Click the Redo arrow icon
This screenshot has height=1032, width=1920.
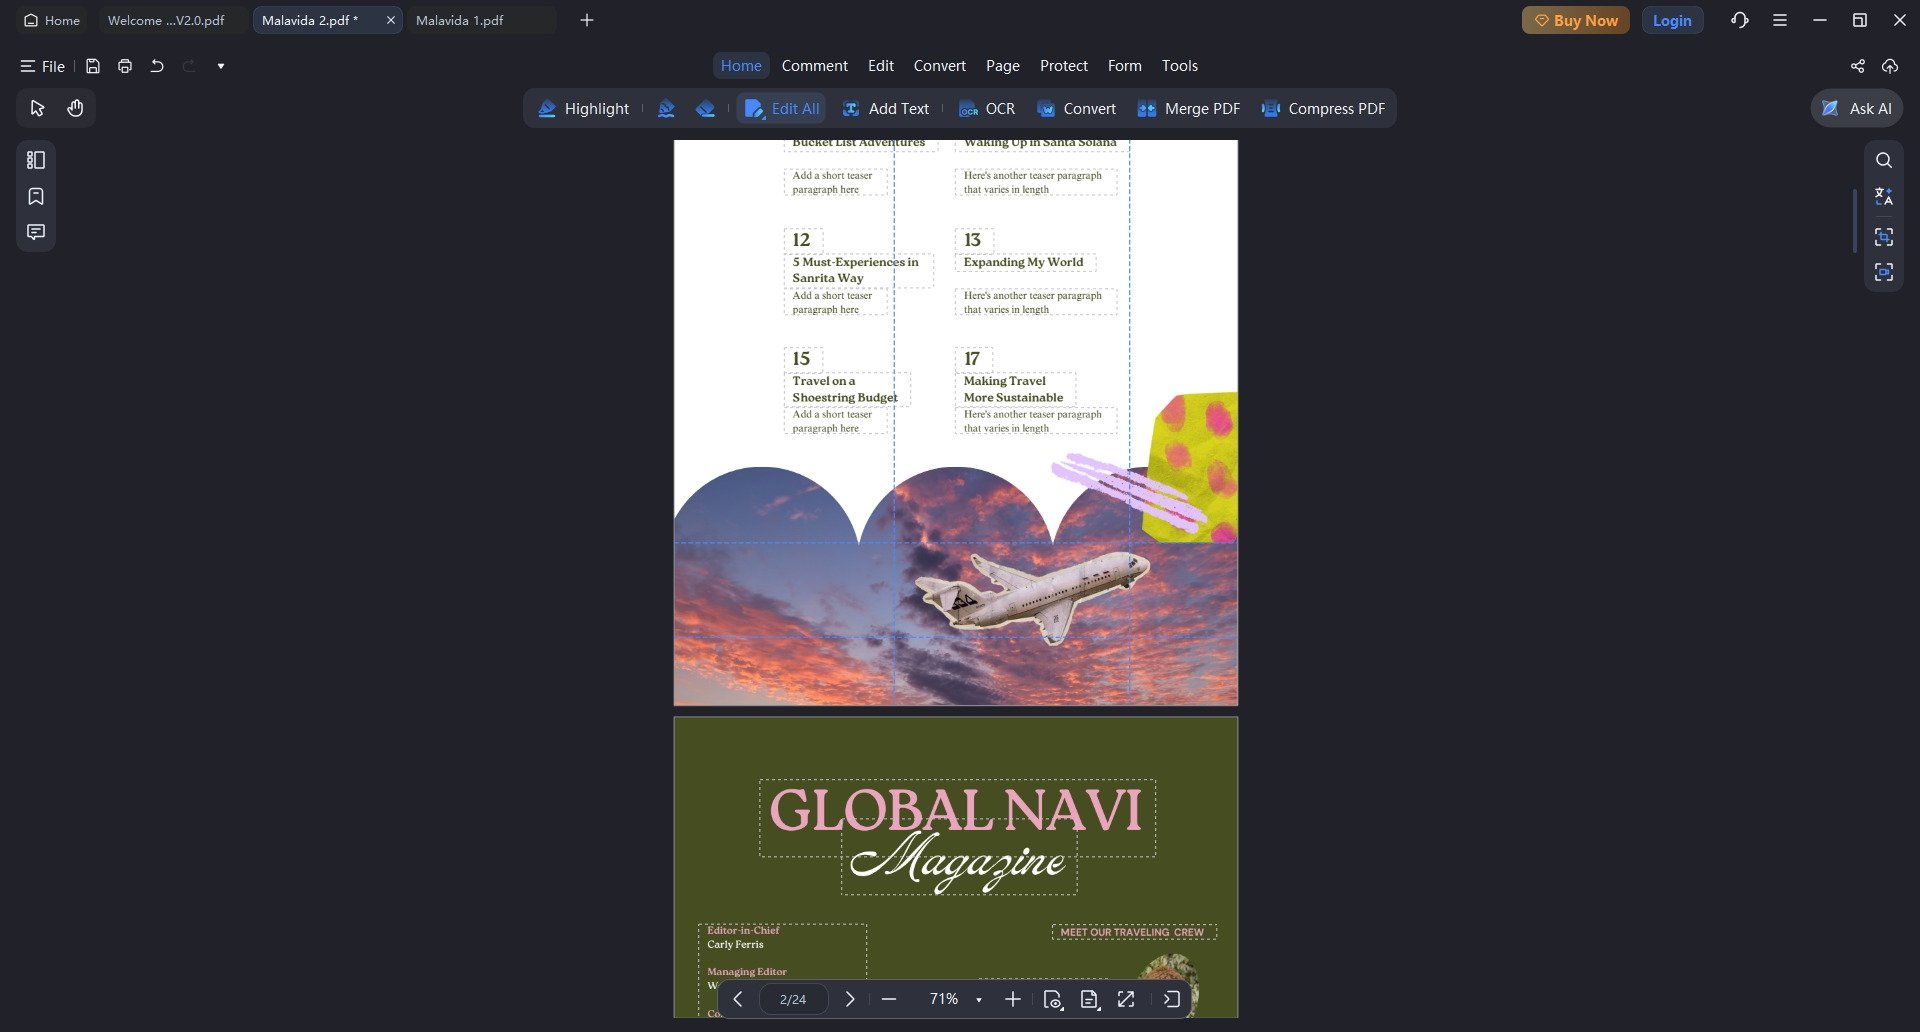(189, 66)
